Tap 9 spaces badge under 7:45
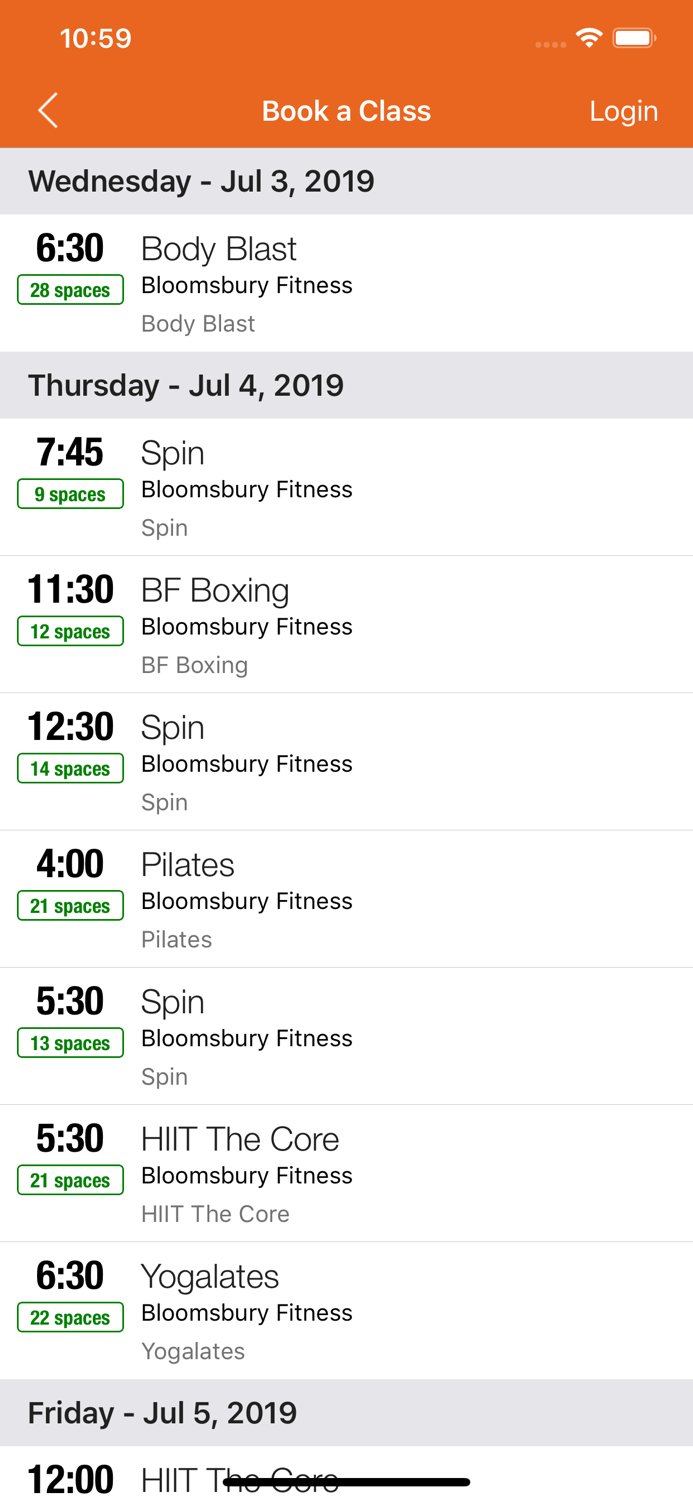The width and height of the screenshot is (693, 1500). point(70,493)
